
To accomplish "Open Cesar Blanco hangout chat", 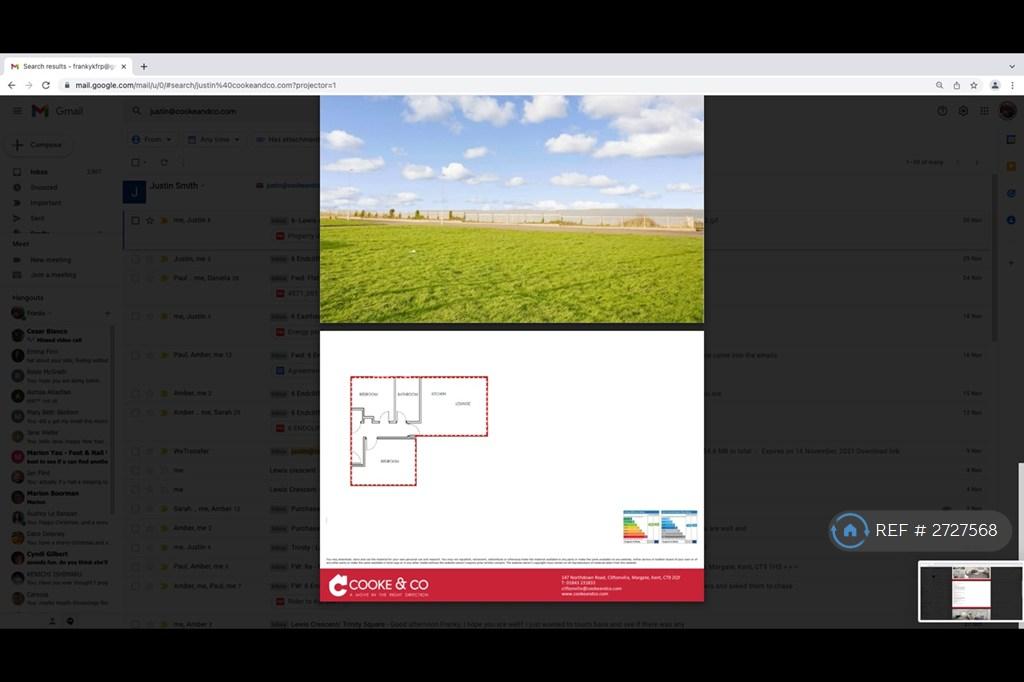I will click(60, 336).
